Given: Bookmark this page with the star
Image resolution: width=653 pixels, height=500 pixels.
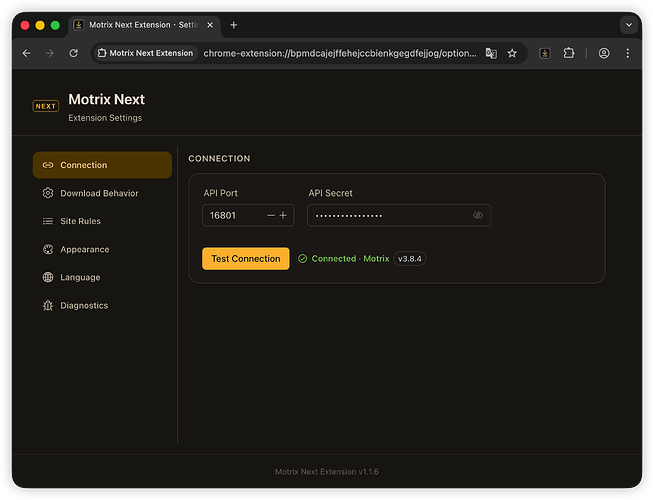Looking at the screenshot, I should coord(512,53).
